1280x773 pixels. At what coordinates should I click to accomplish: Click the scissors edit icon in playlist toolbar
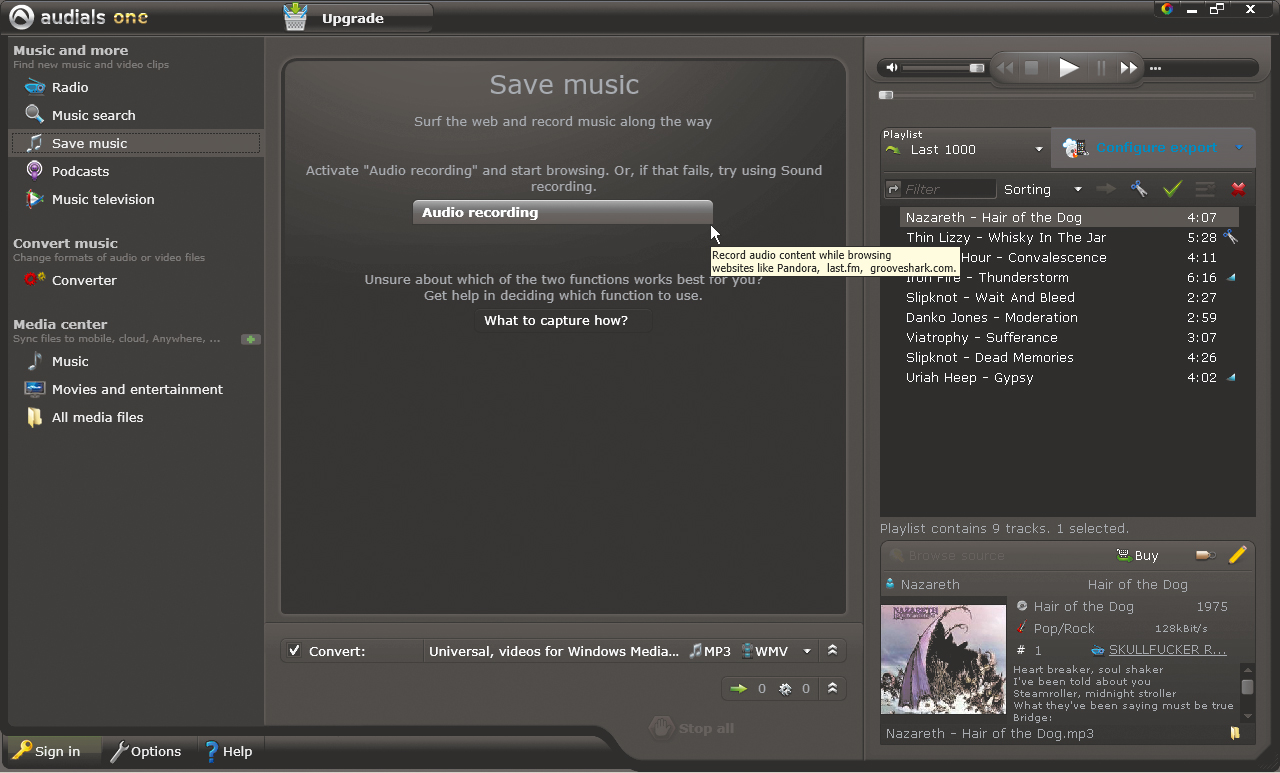click(1138, 189)
